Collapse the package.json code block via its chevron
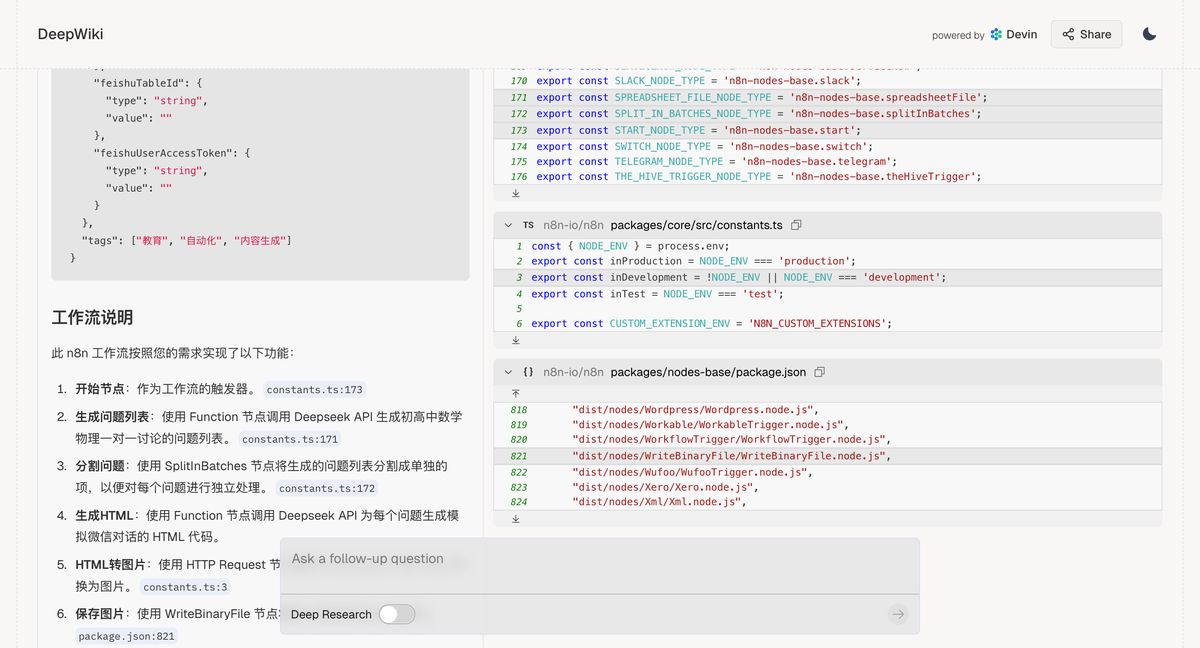 coord(508,371)
